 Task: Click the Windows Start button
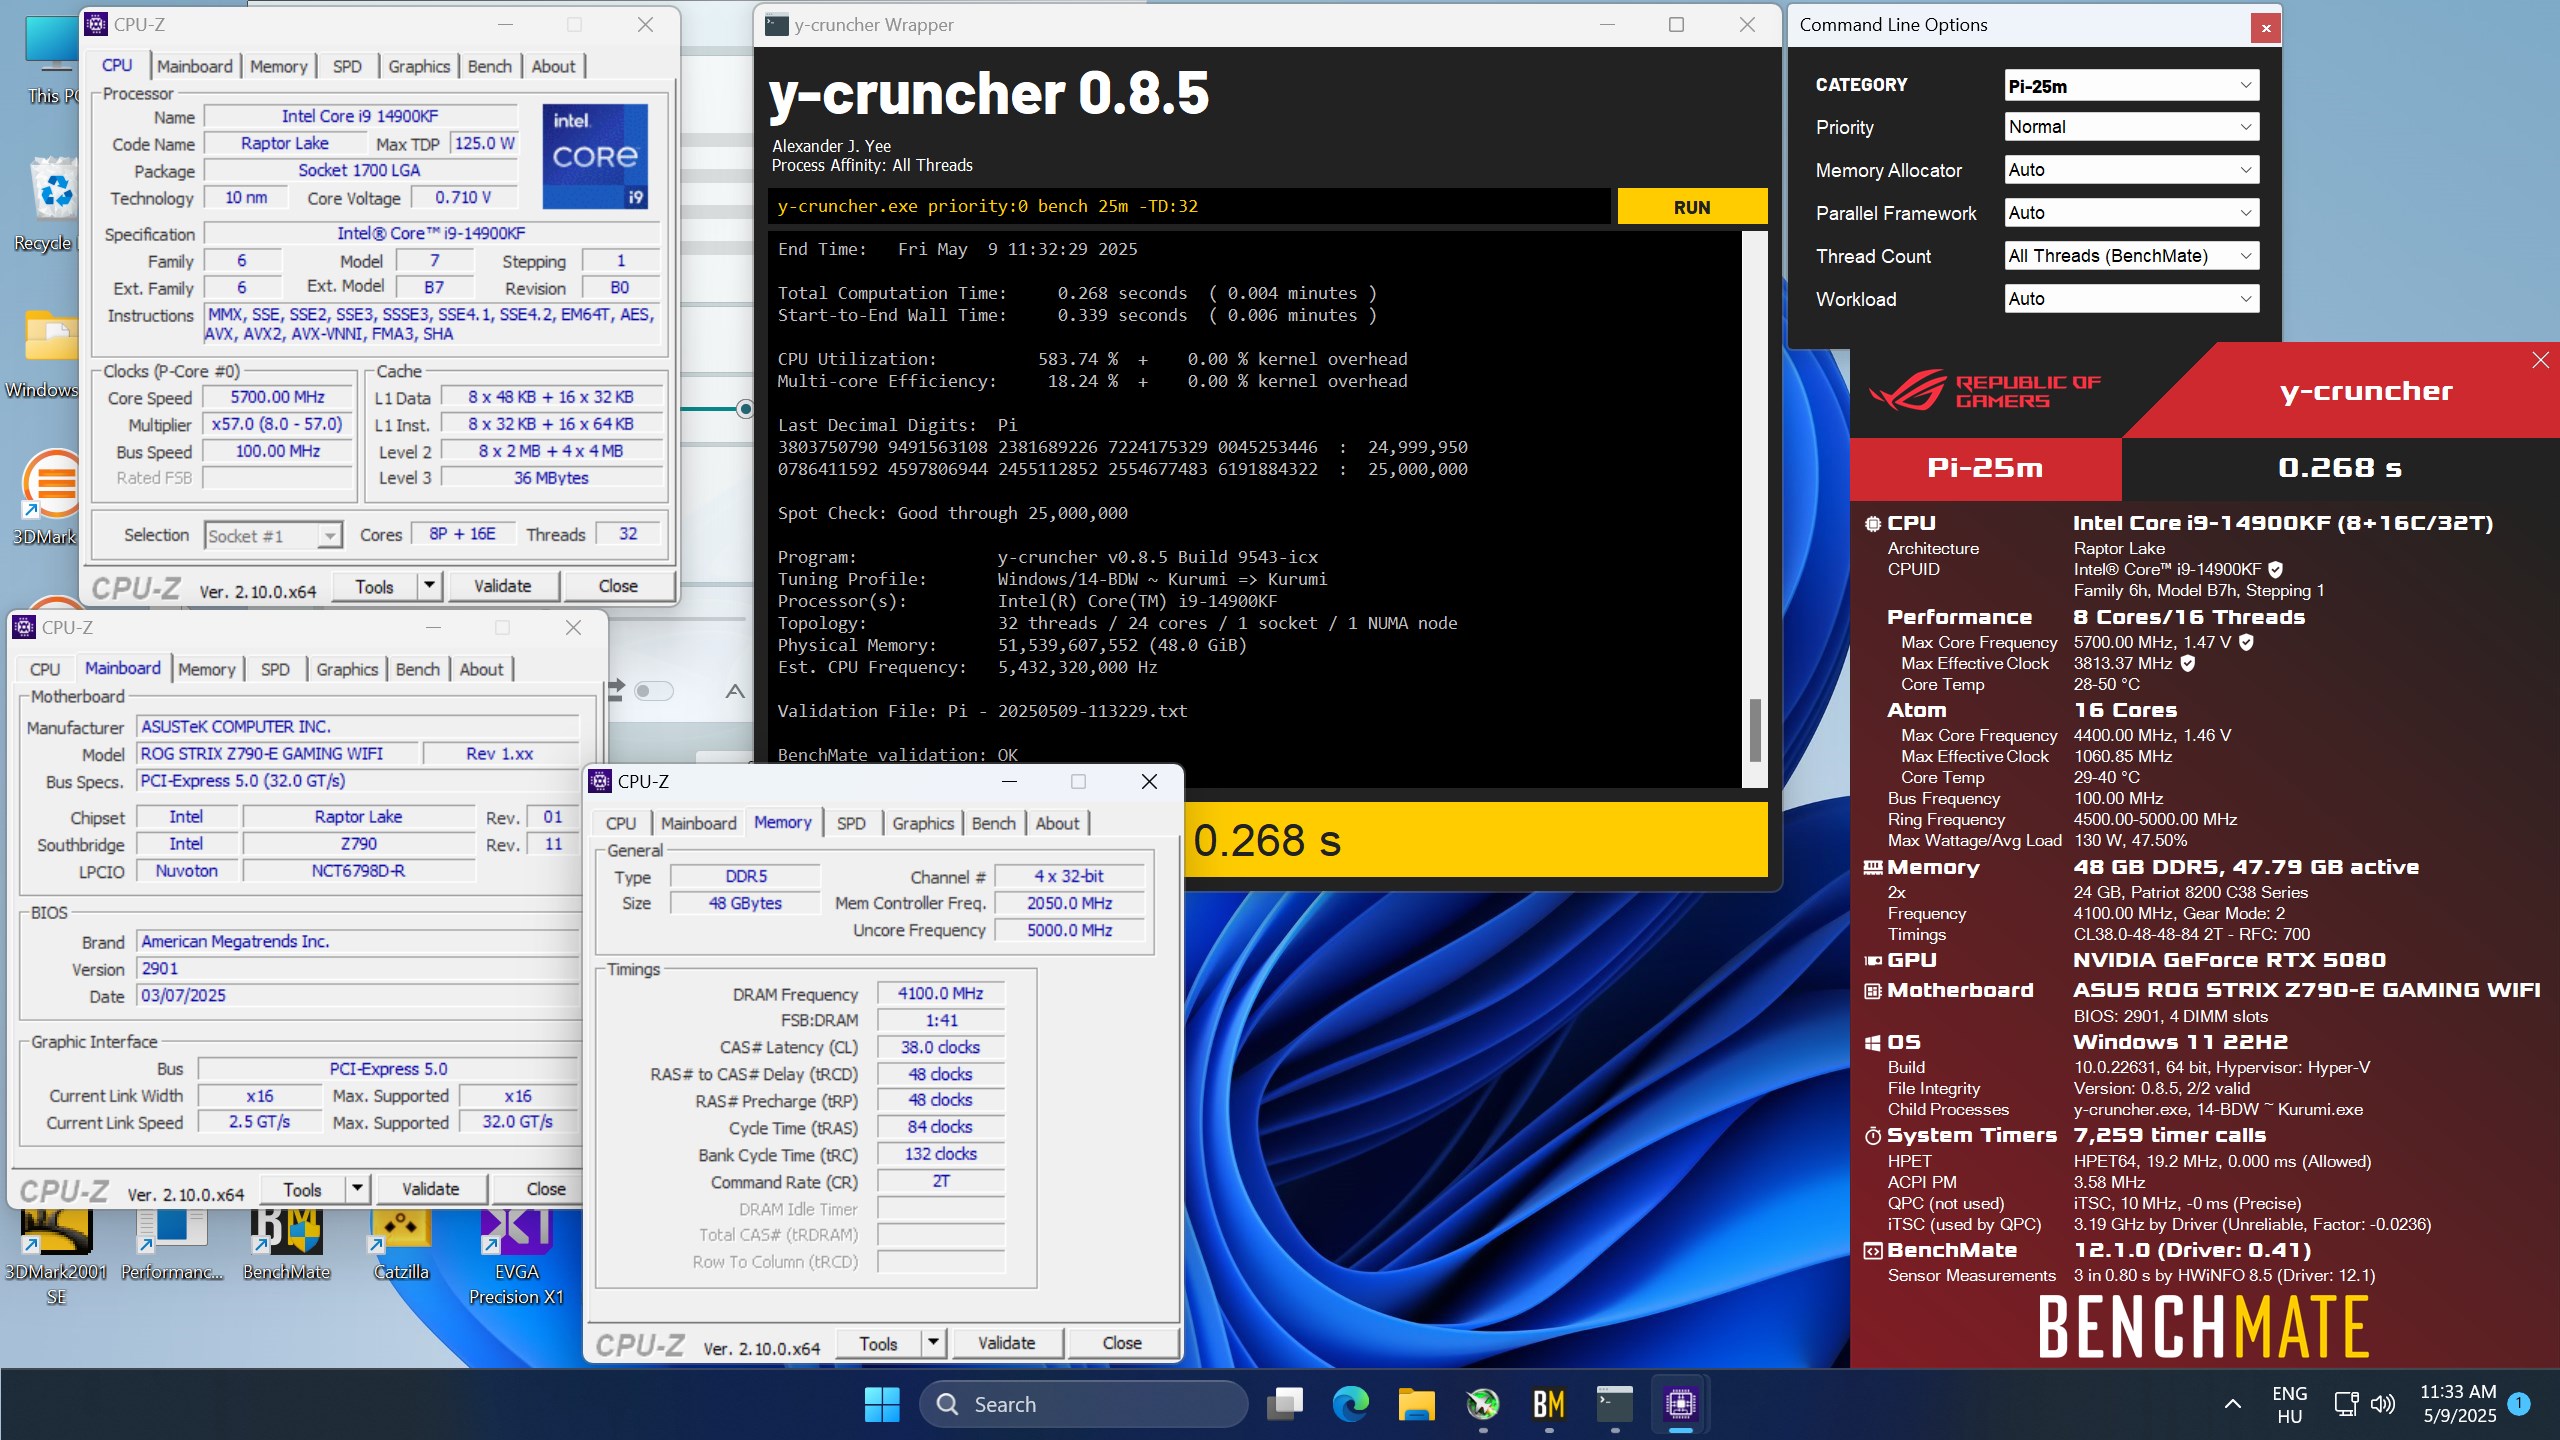[881, 1405]
